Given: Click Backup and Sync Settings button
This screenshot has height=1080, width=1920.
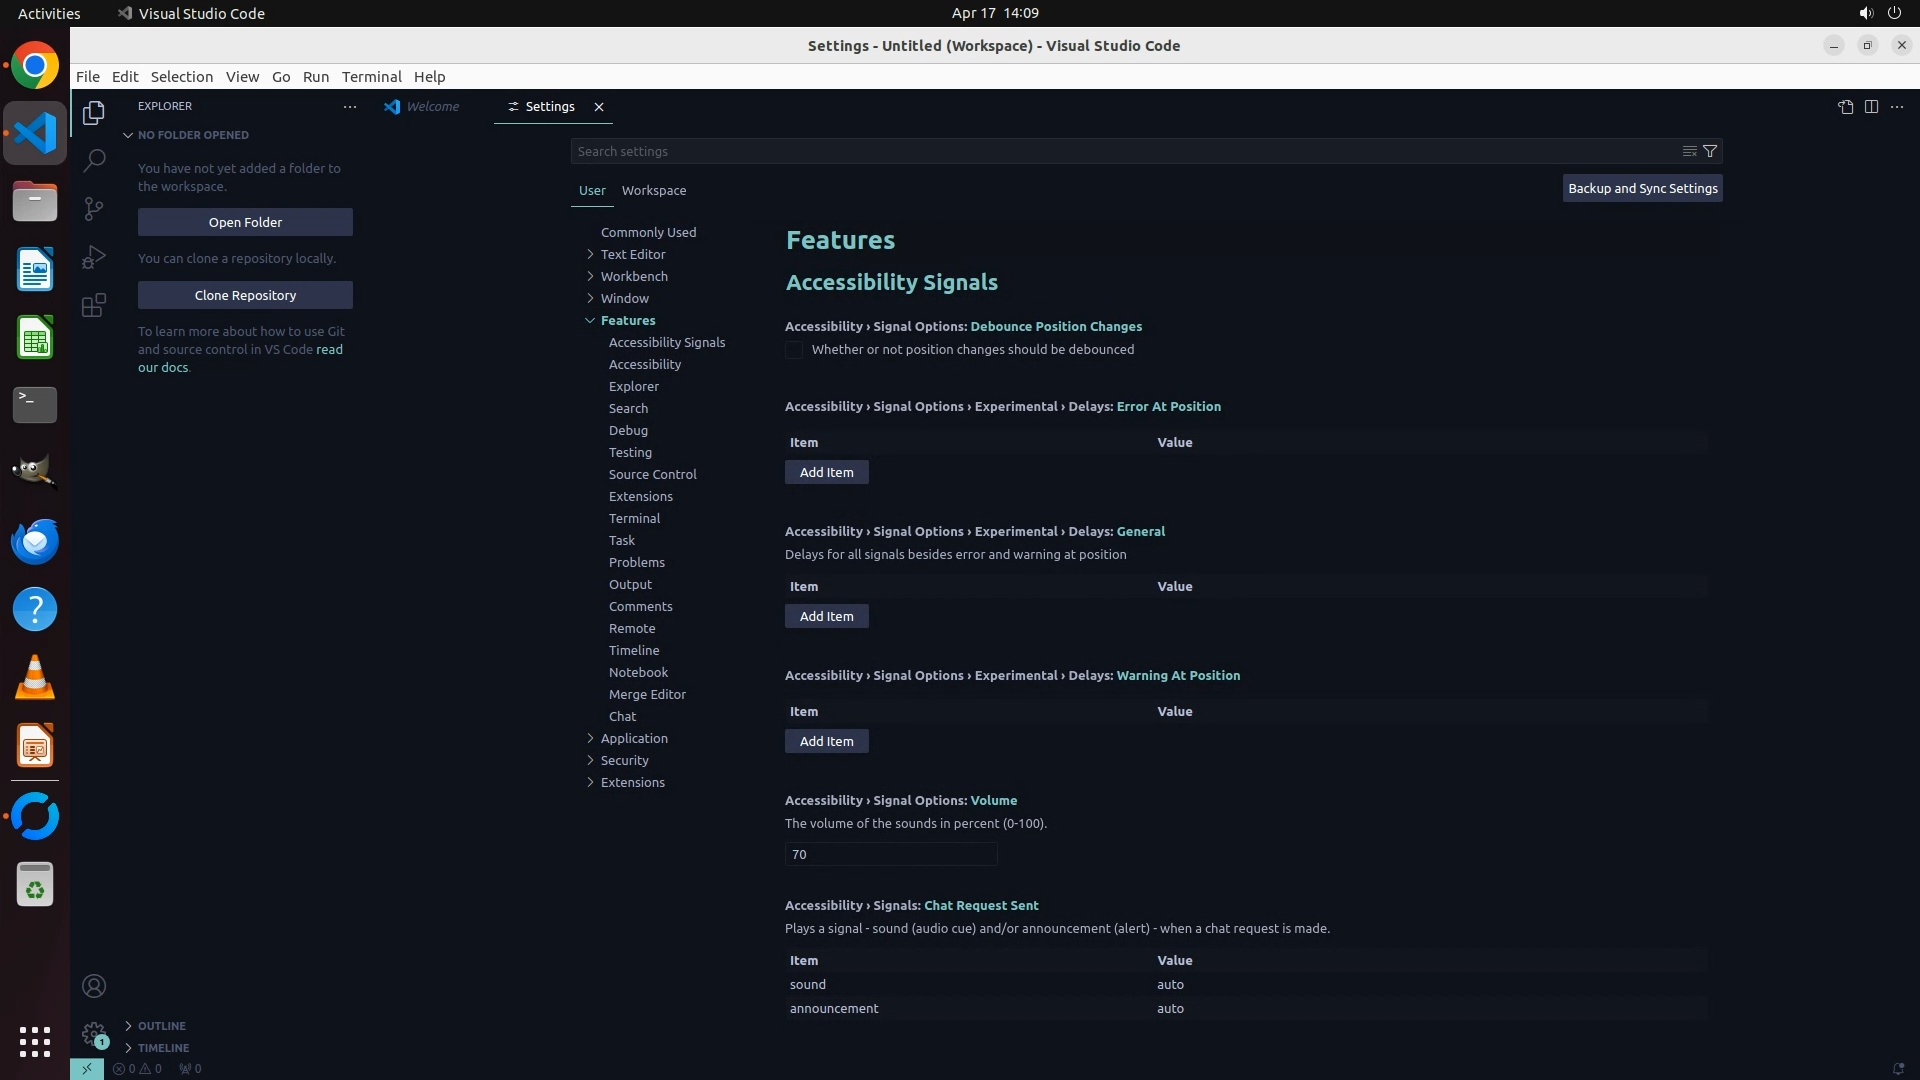Looking at the screenshot, I should click(1642, 188).
